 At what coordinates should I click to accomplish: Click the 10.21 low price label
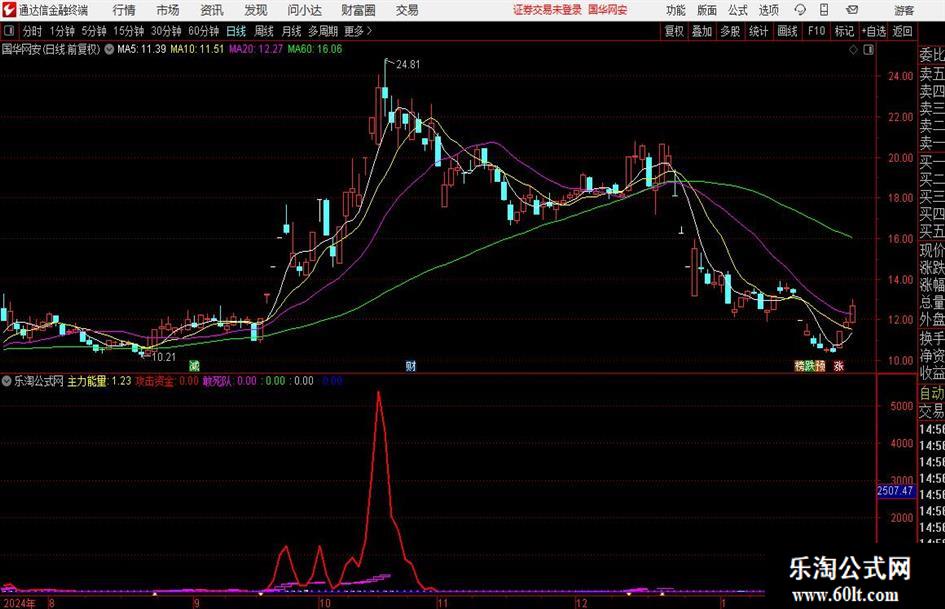point(163,357)
